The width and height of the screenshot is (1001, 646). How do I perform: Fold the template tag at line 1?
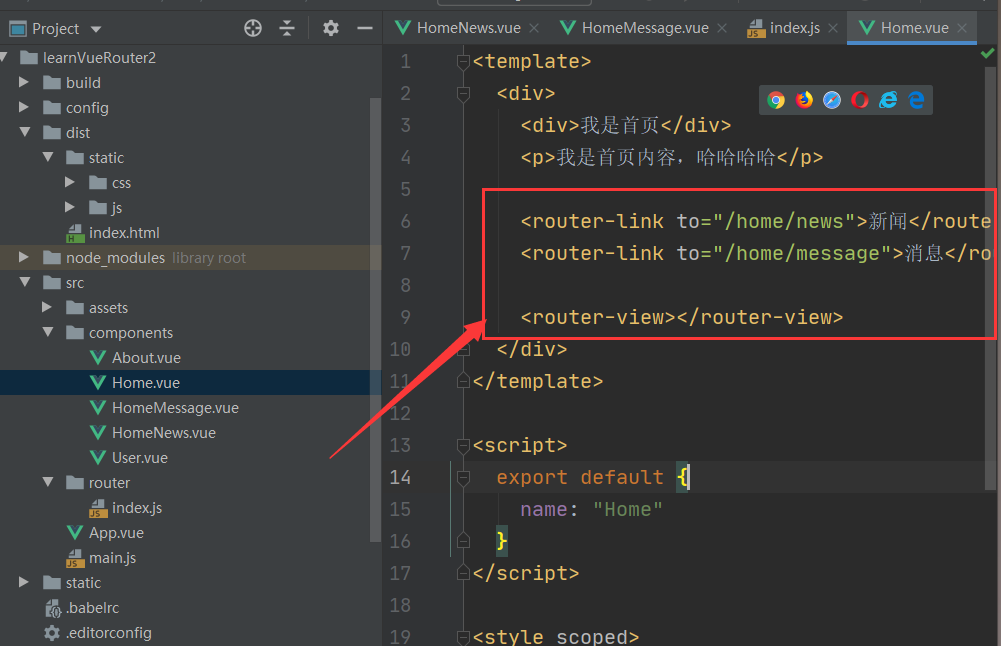463,62
